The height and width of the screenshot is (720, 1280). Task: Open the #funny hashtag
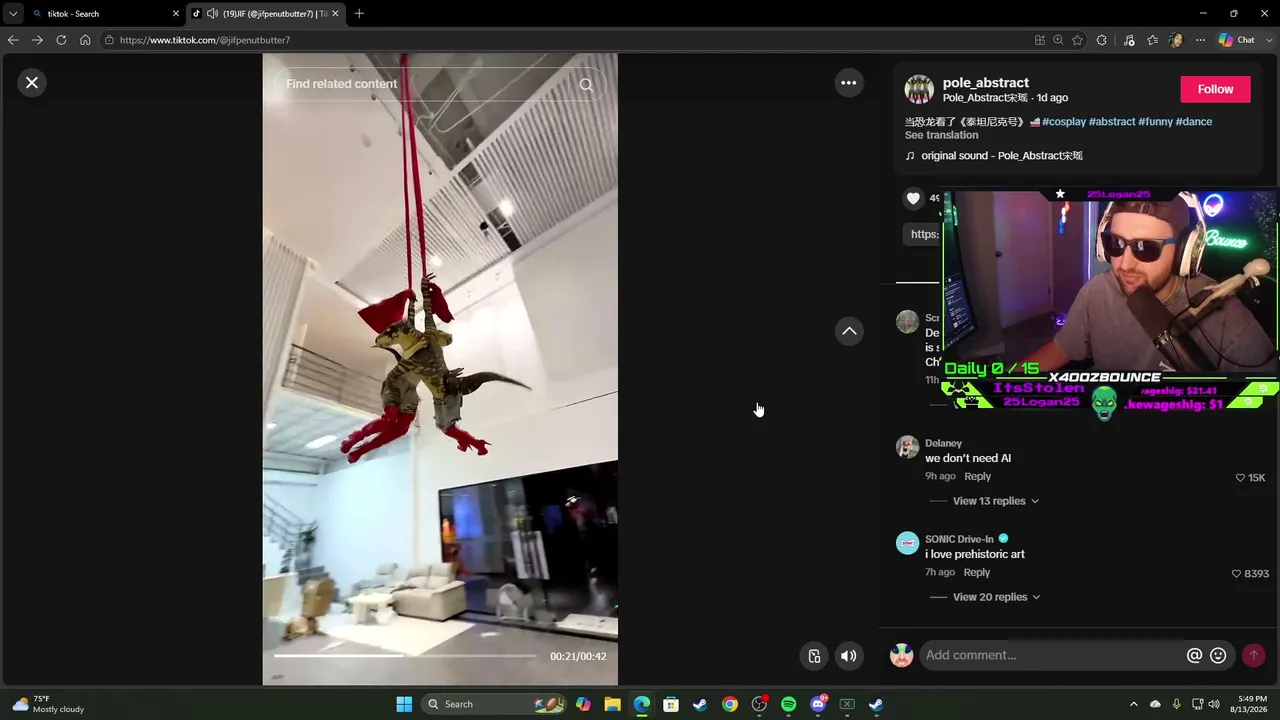click(1155, 122)
